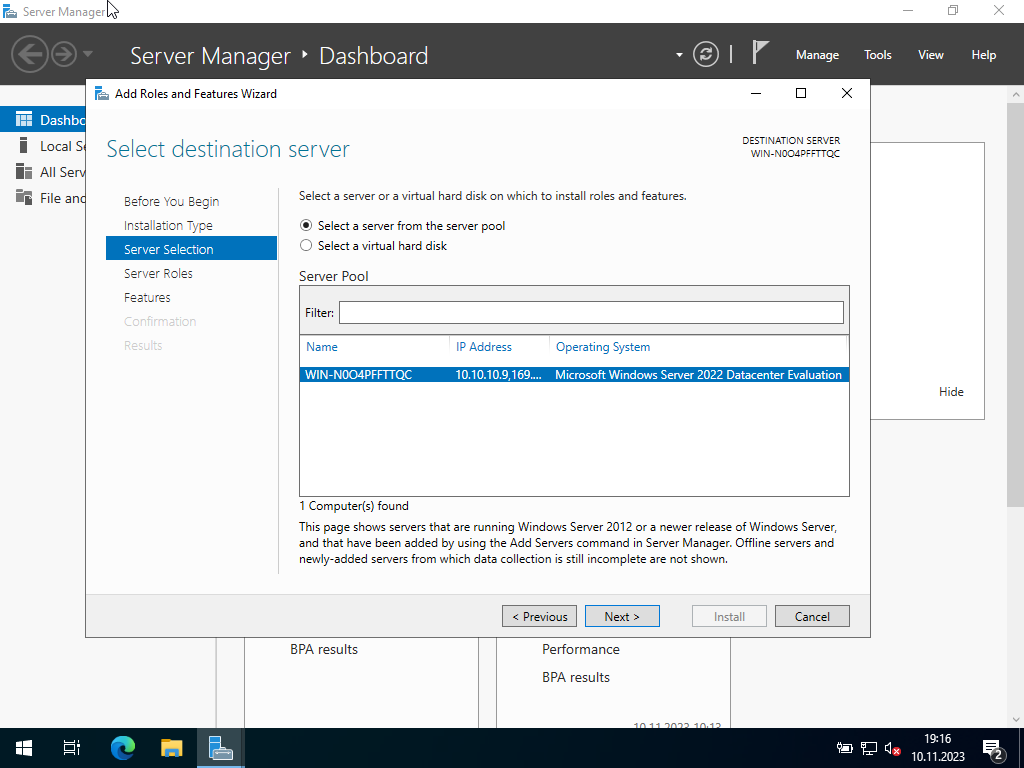Go to Installation Type step

click(168, 225)
